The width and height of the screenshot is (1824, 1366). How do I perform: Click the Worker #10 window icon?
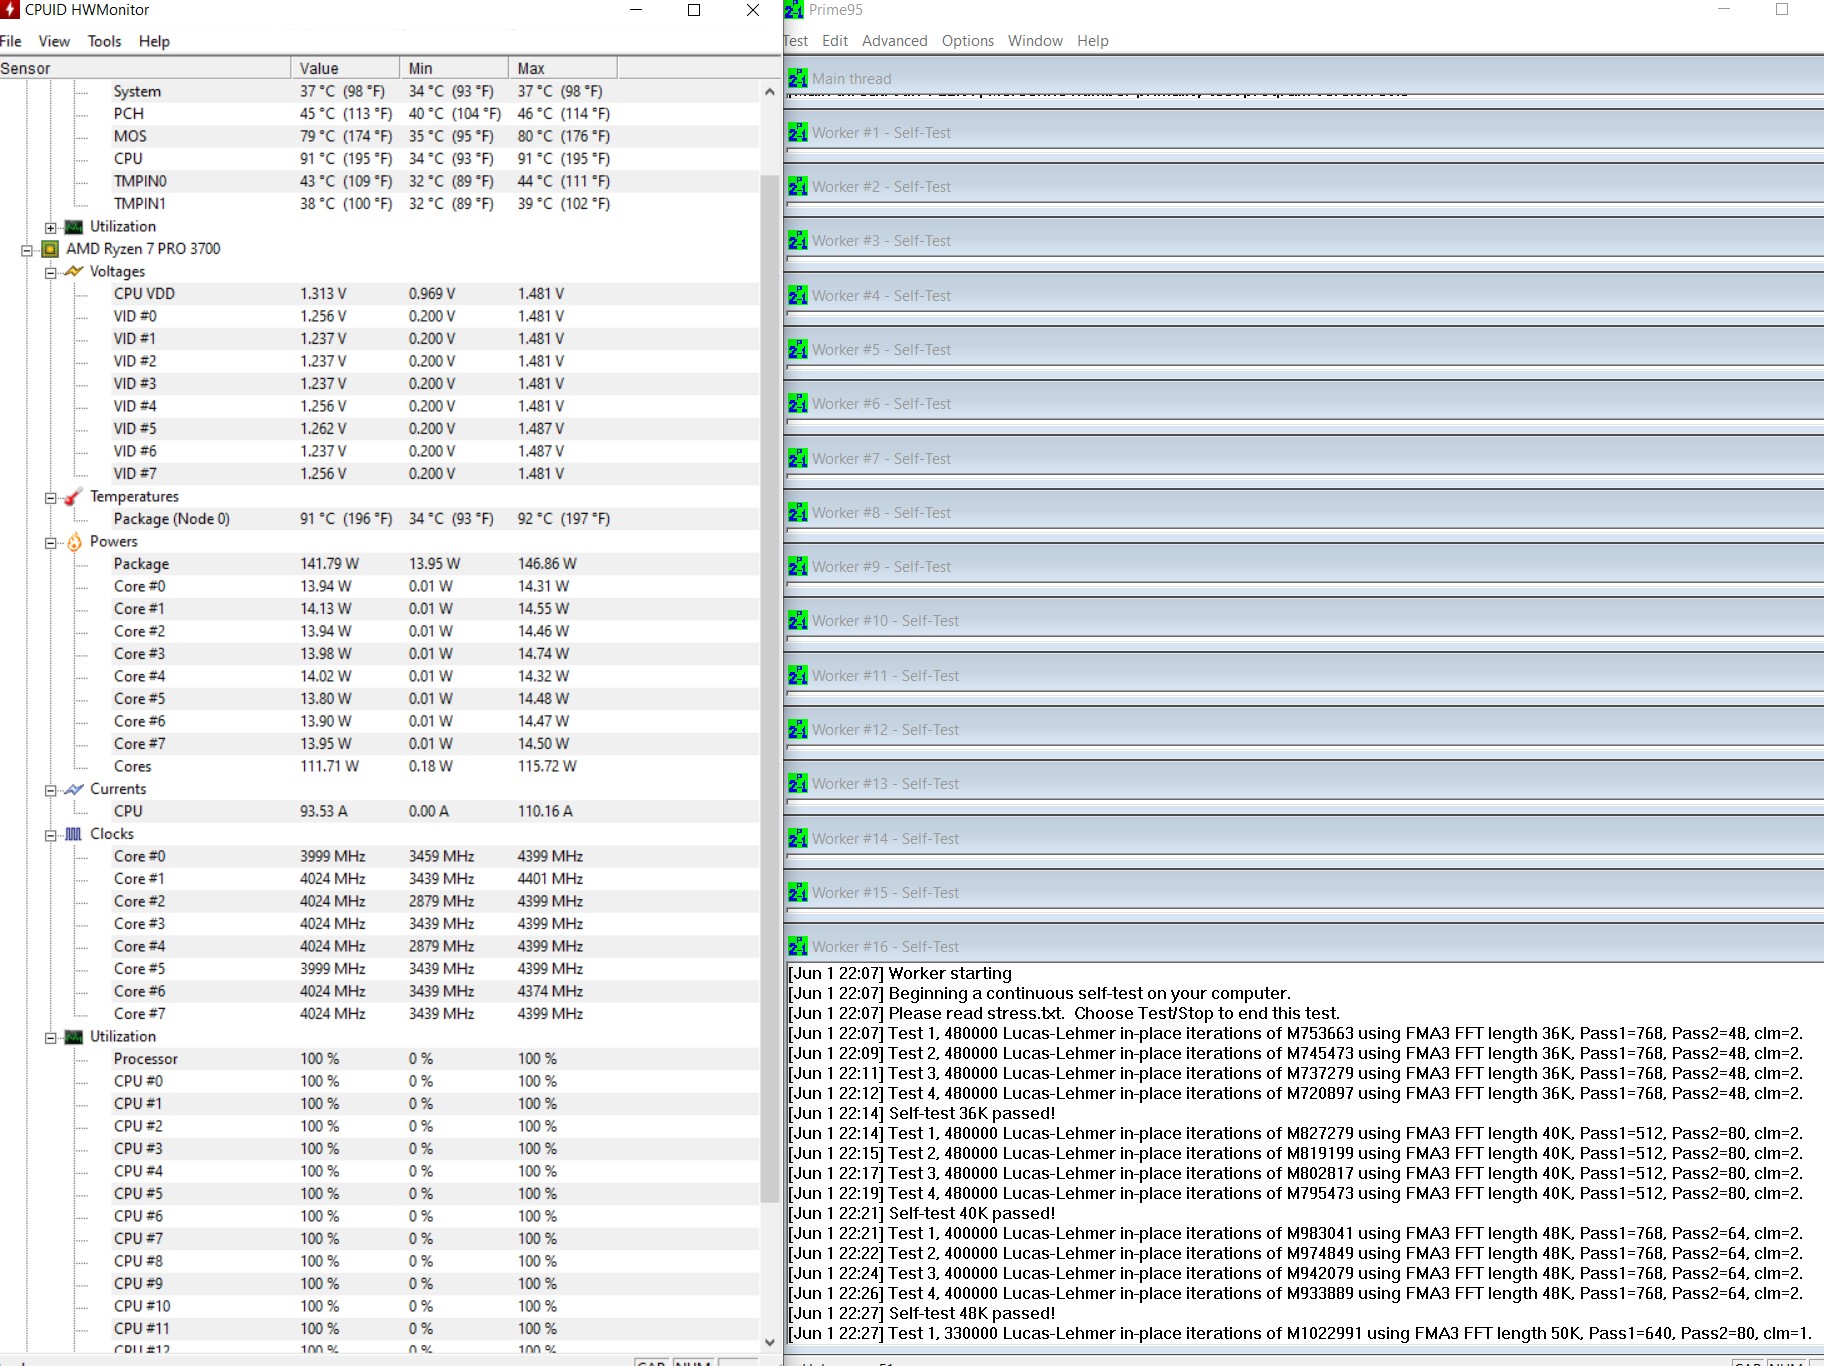[x=798, y=621]
